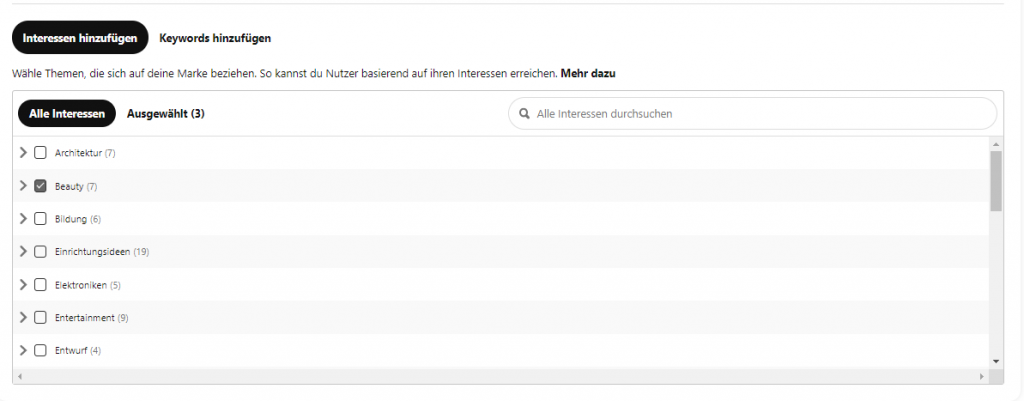Expand the Entertainment category
This screenshot has width=1024, height=401.
(x=24, y=317)
